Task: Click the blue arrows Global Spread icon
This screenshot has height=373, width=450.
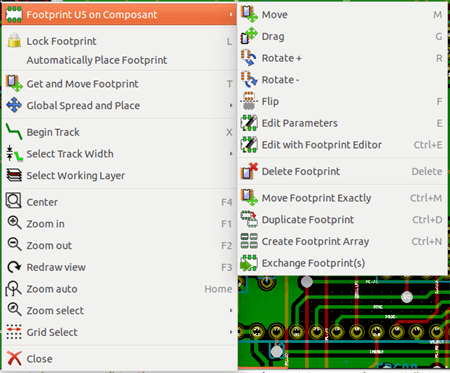Action: [x=14, y=105]
